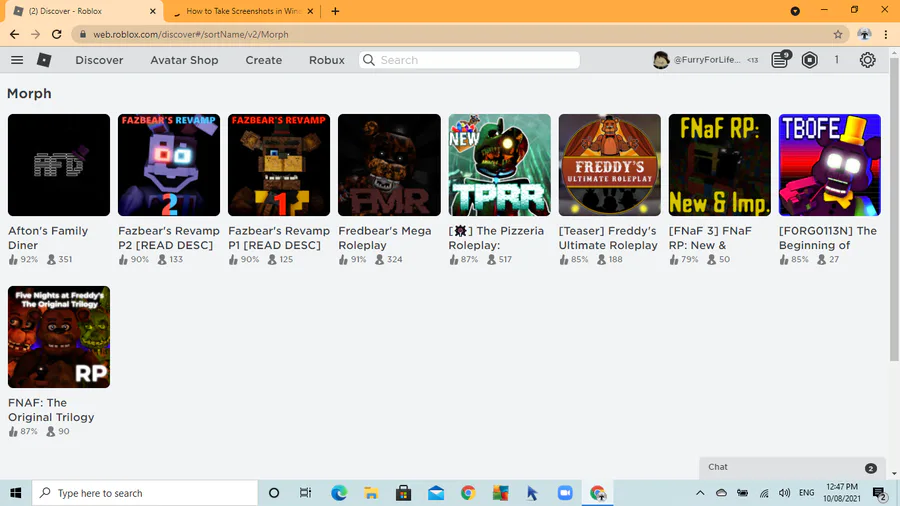Screen dimensions: 900x506
Task: Open Microsoft Store from taskbar
Action: point(404,493)
